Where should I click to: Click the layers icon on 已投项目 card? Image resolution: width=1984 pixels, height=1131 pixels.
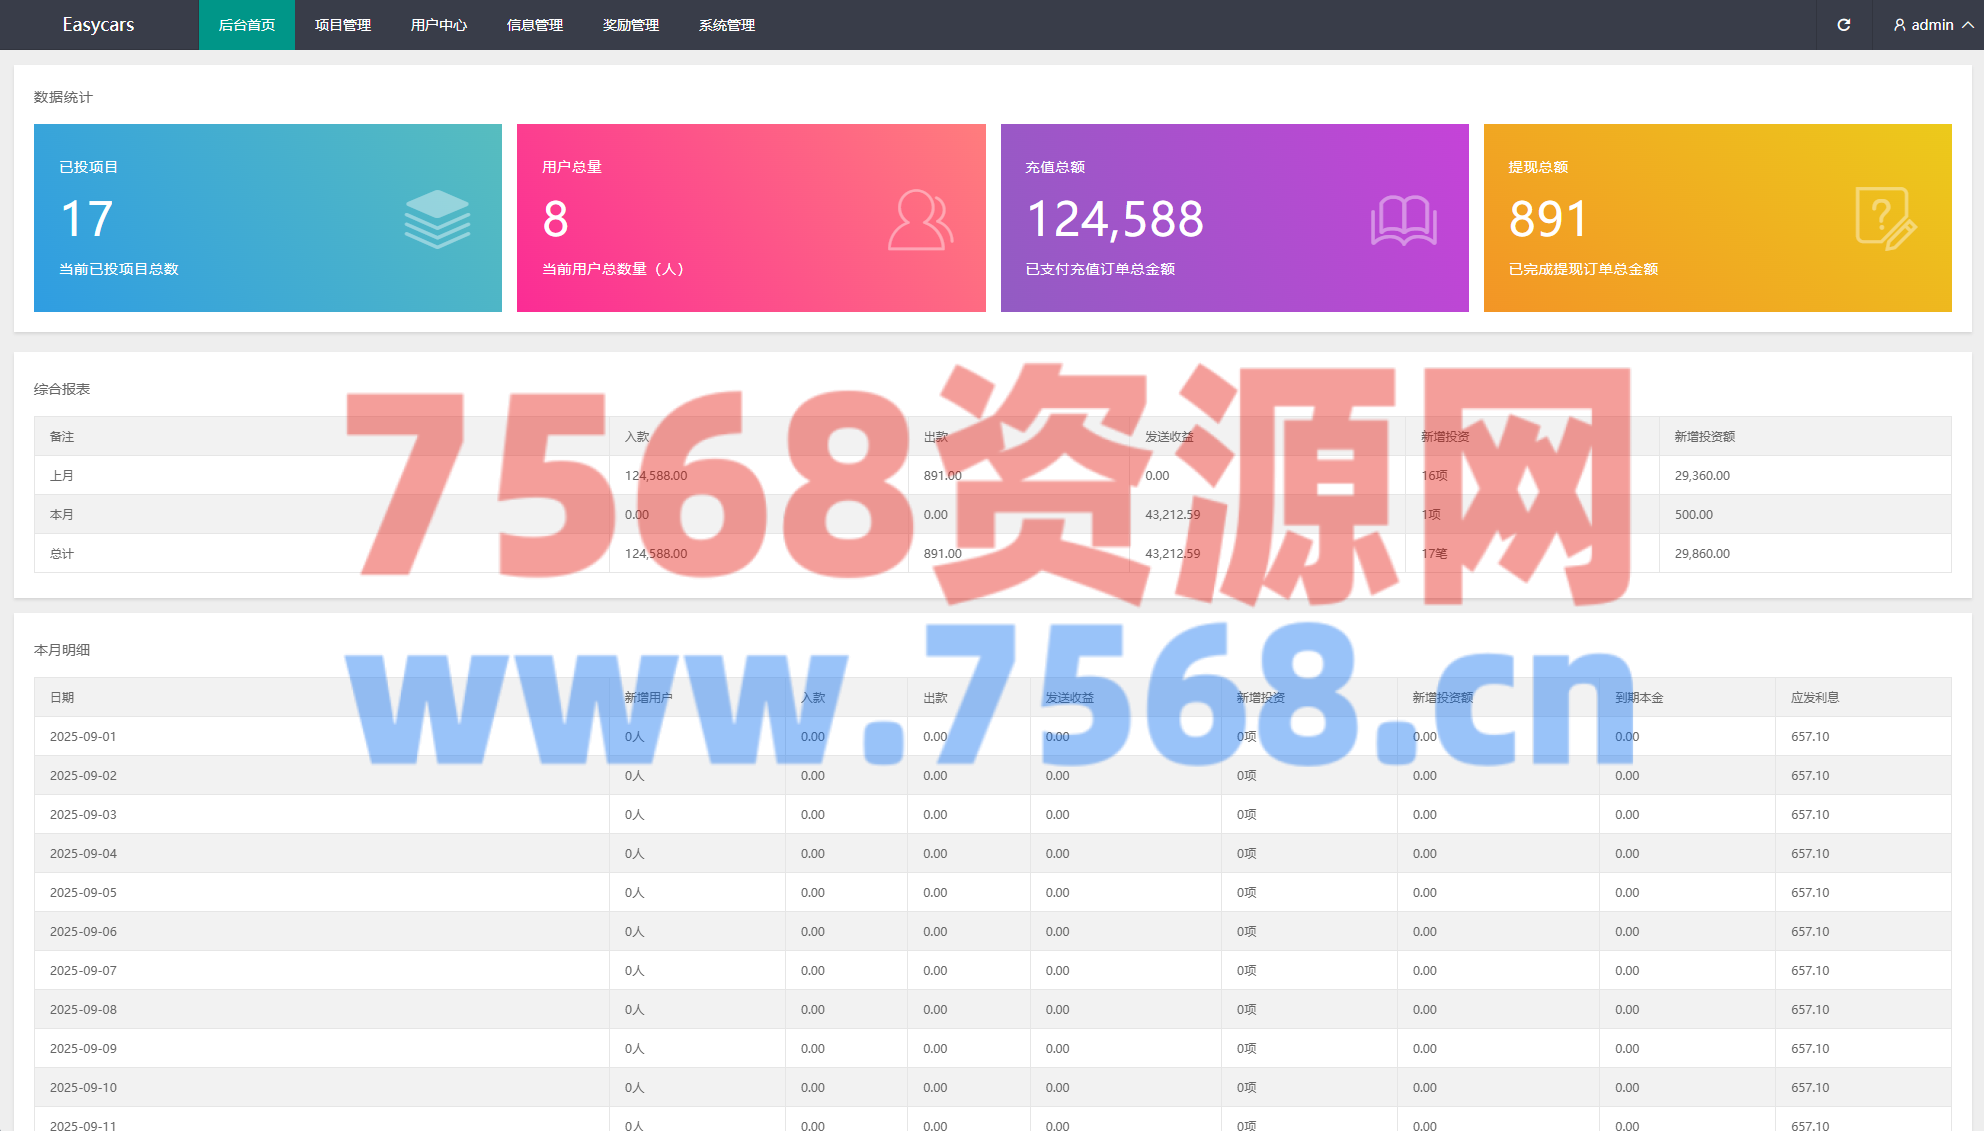[x=437, y=219]
